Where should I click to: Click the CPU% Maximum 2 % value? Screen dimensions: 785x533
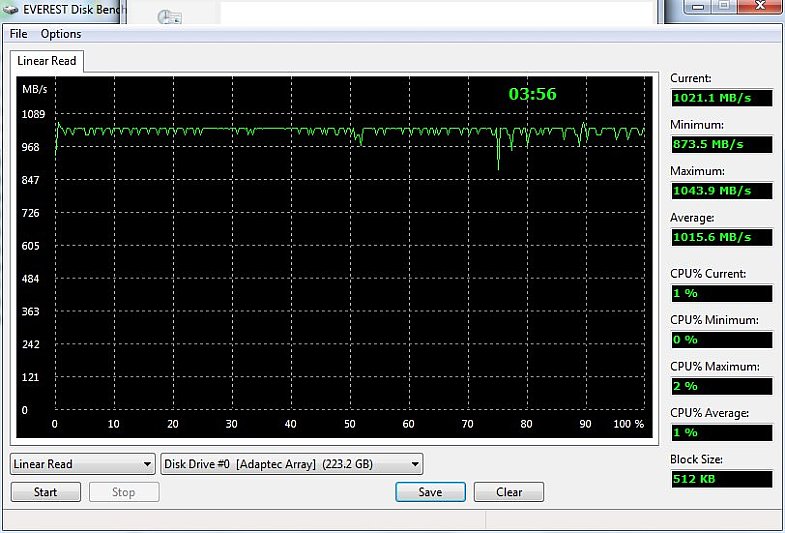[x=722, y=386]
